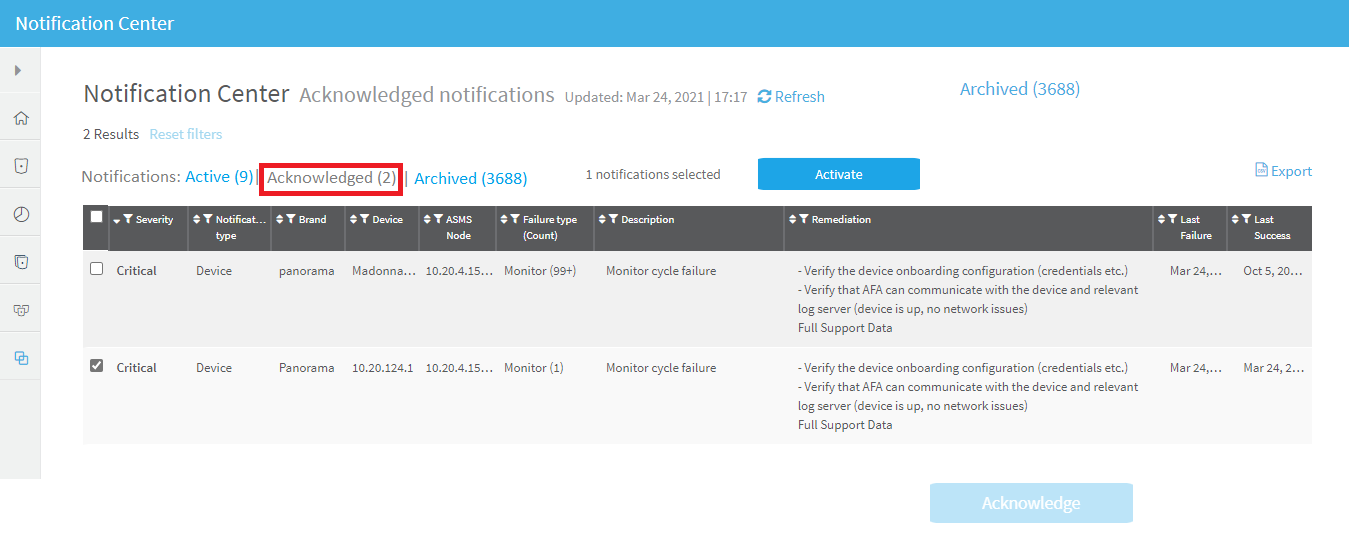The width and height of the screenshot is (1350, 545).
Task: Uncheck the 10.20.124.1 Panorama row checkbox
Action: (x=97, y=366)
